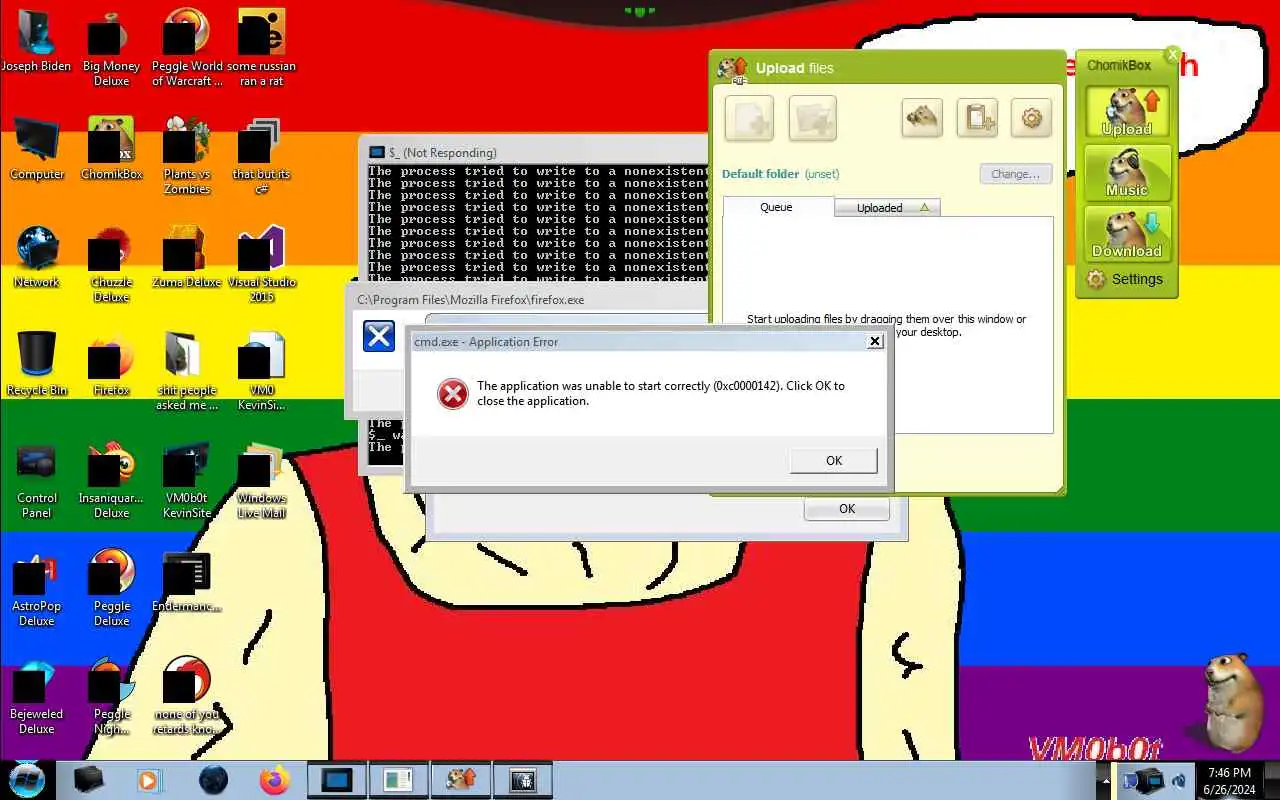Click Change... button for Default folder
The height and width of the screenshot is (800, 1280).
(1016, 173)
